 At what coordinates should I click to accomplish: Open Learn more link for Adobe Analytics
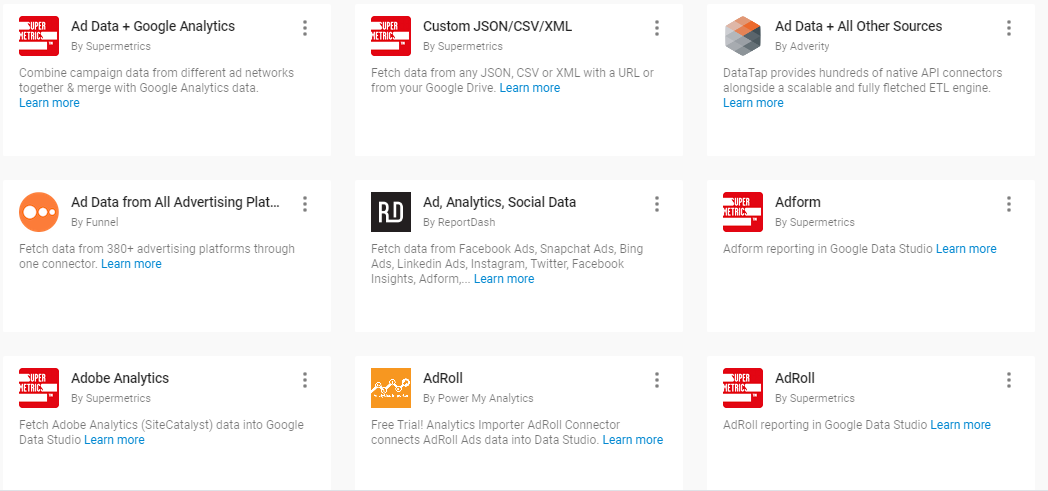coord(114,440)
